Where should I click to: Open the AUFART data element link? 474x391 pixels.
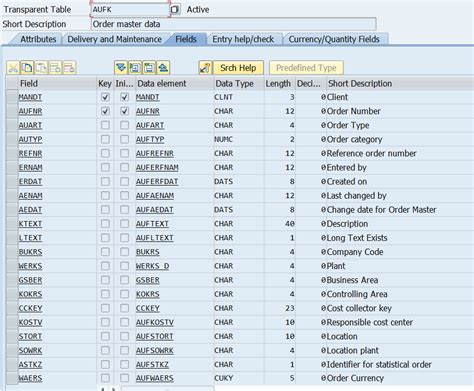coord(150,125)
